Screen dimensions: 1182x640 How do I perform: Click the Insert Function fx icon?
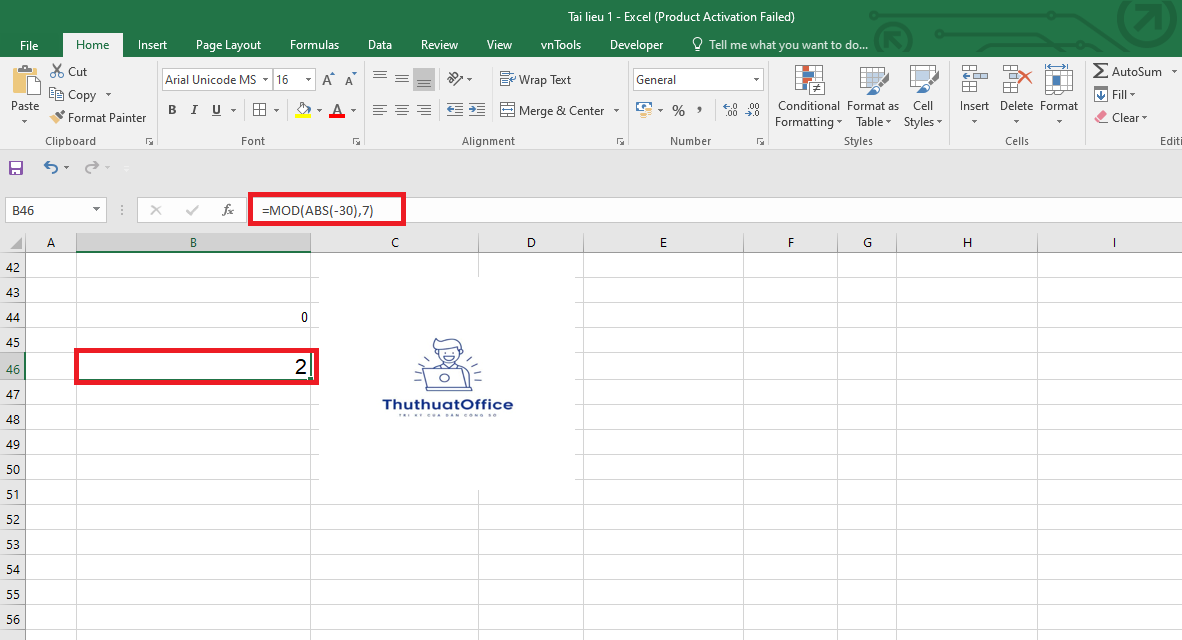pyautogui.click(x=228, y=210)
